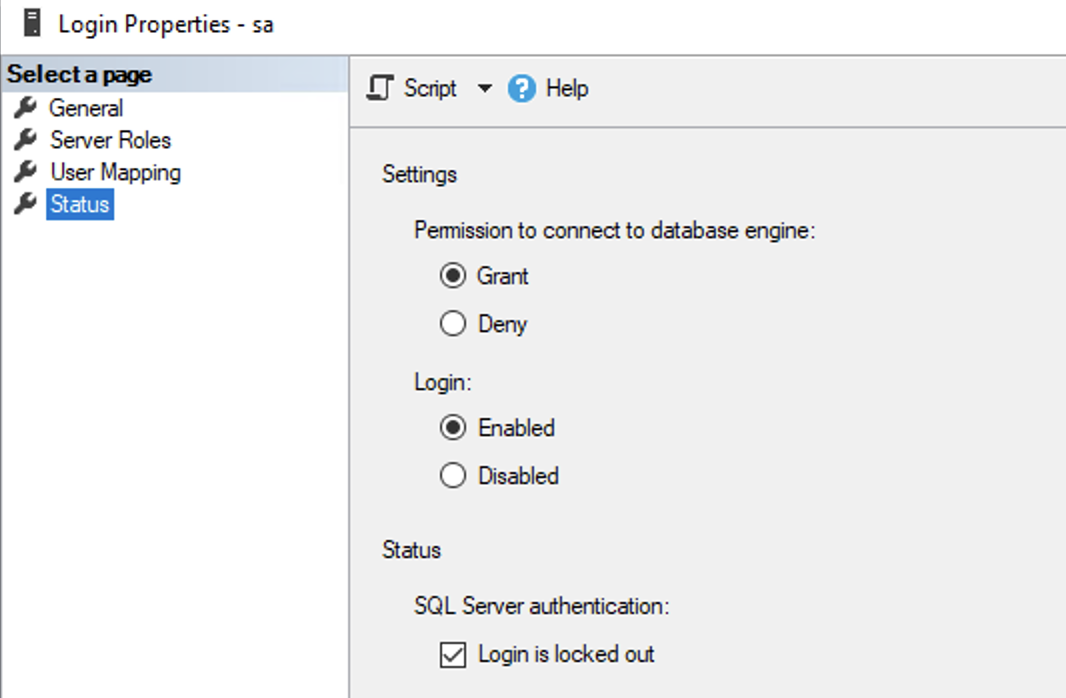Select the Deny permission option

(453, 324)
